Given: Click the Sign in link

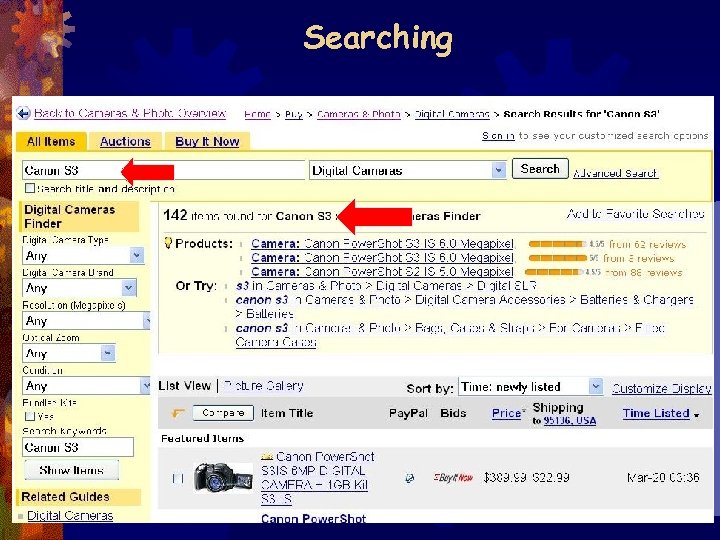Looking at the screenshot, I should pyautogui.click(x=498, y=135).
